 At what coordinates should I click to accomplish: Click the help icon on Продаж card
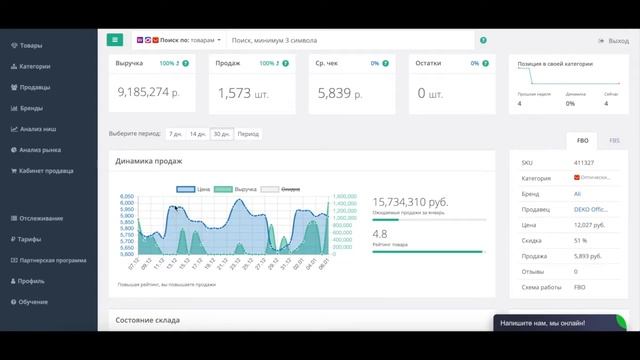[286, 63]
